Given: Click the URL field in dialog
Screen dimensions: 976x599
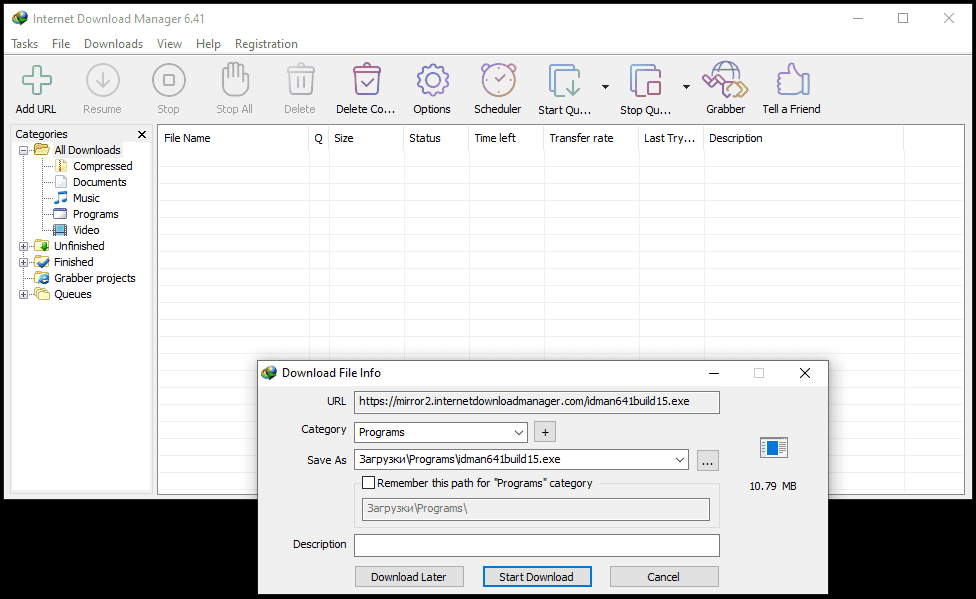Looking at the screenshot, I should 537,402.
